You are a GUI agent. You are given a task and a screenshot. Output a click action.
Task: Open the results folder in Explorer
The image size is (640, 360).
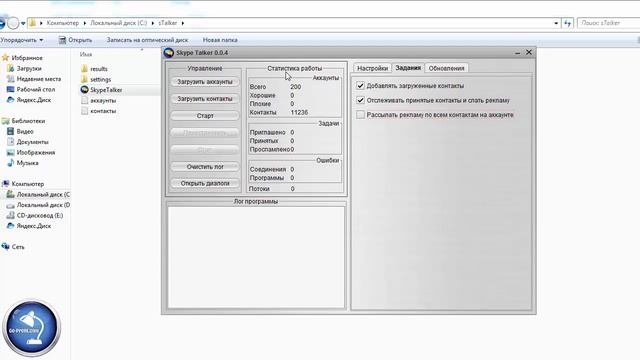click(x=99, y=69)
